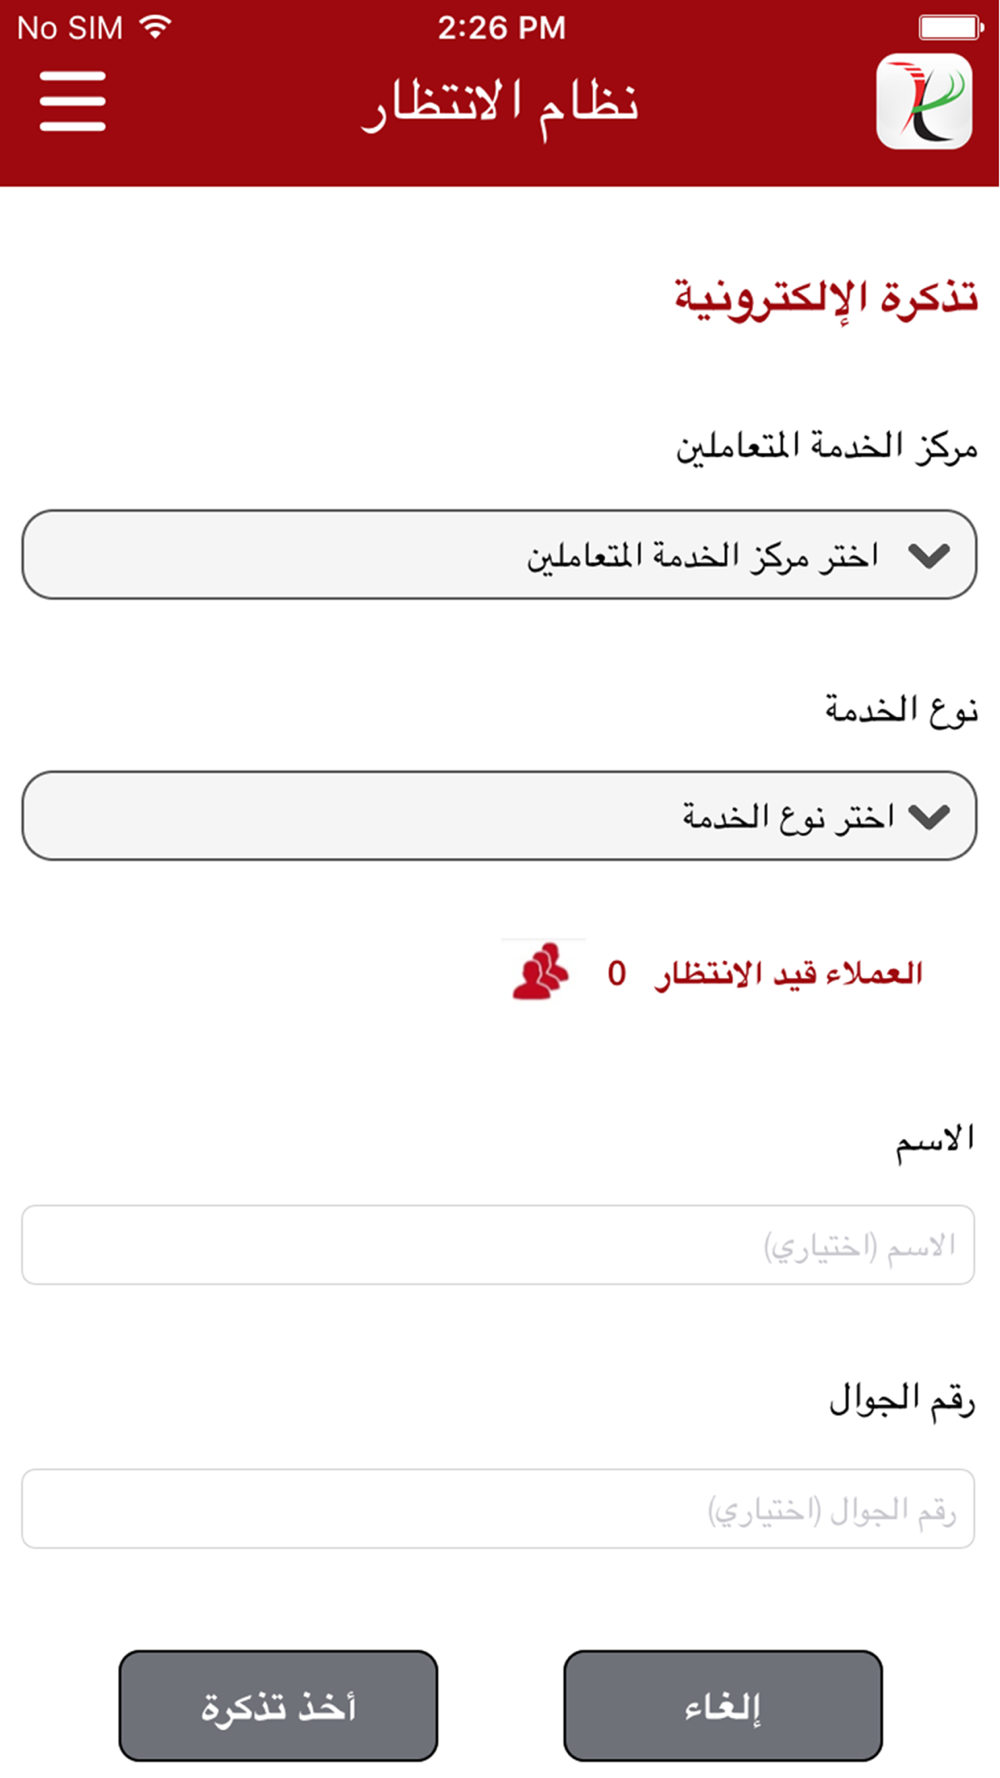The height and width of the screenshot is (1778, 1000).
Task: Expand the اختر مركز الخدمة المتعاملين dropdown
Action: (499, 555)
